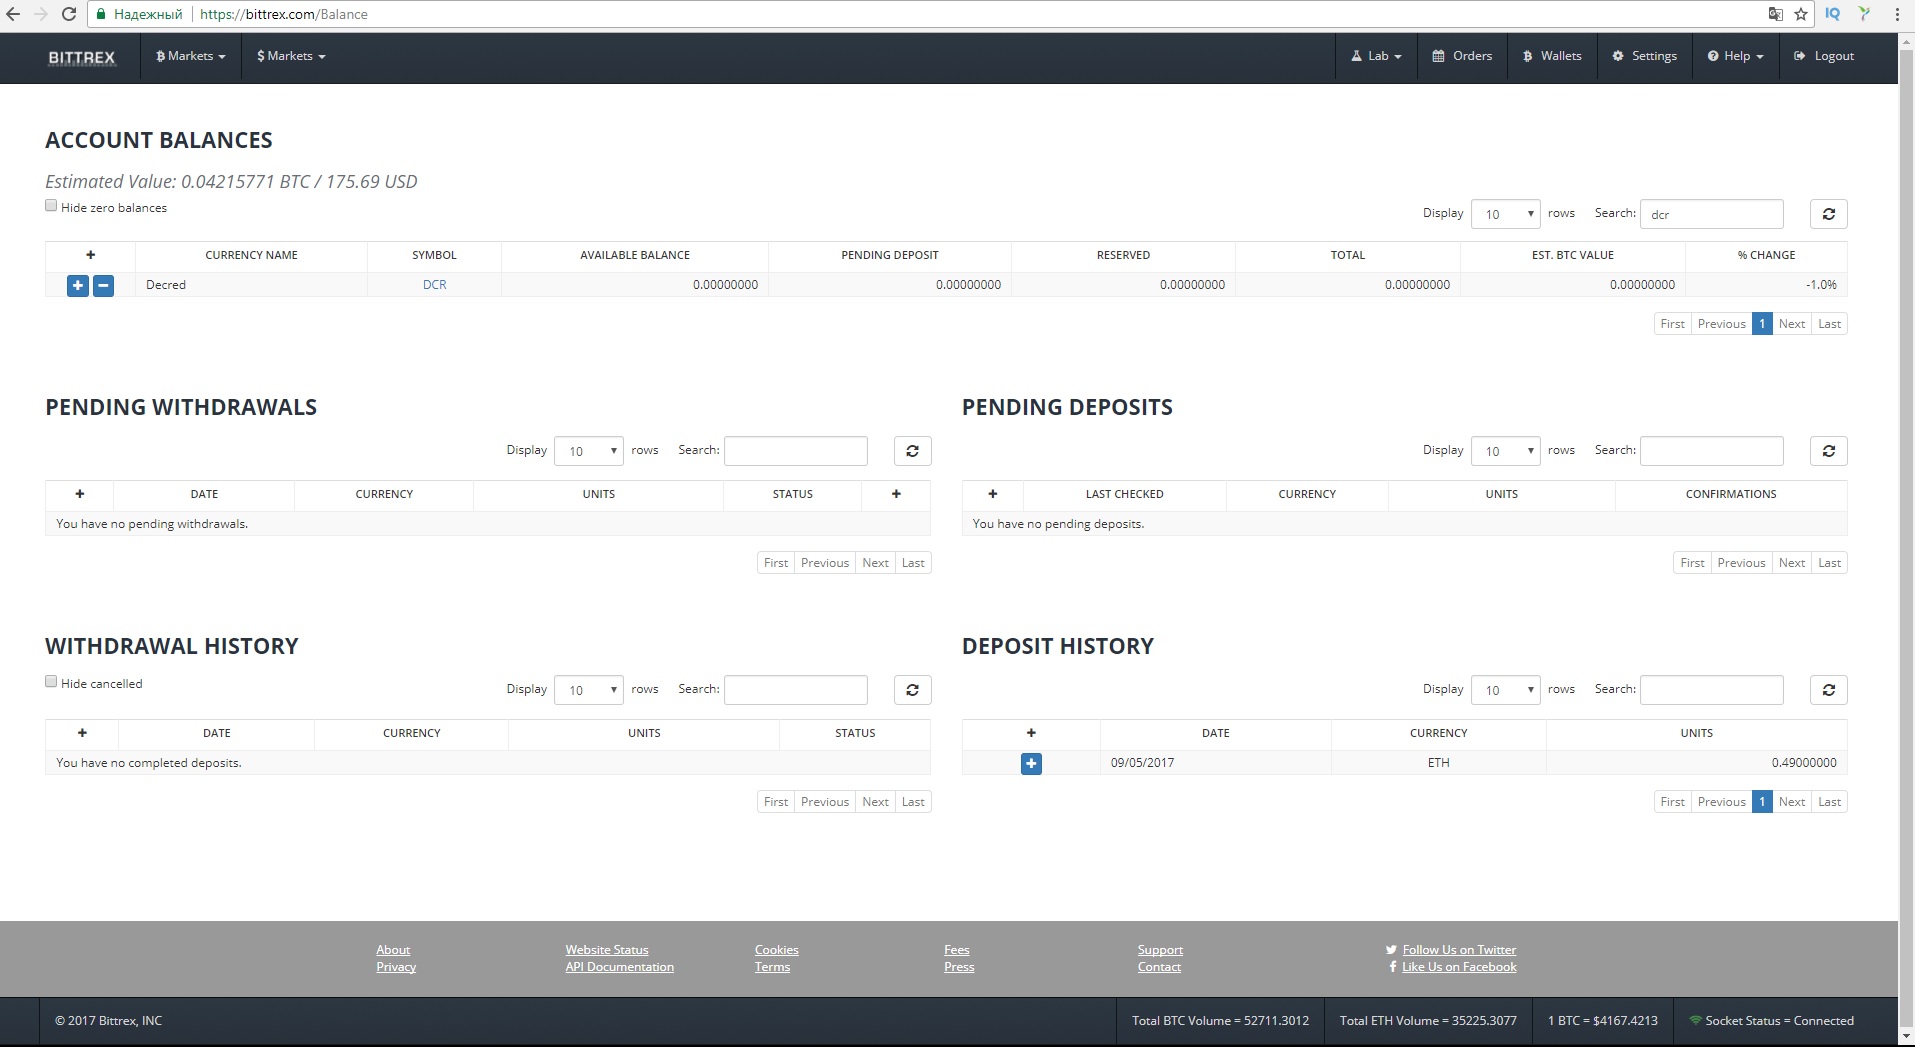Open Account Balances rows display dropdown
The width and height of the screenshot is (1915, 1047).
pyautogui.click(x=1506, y=214)
